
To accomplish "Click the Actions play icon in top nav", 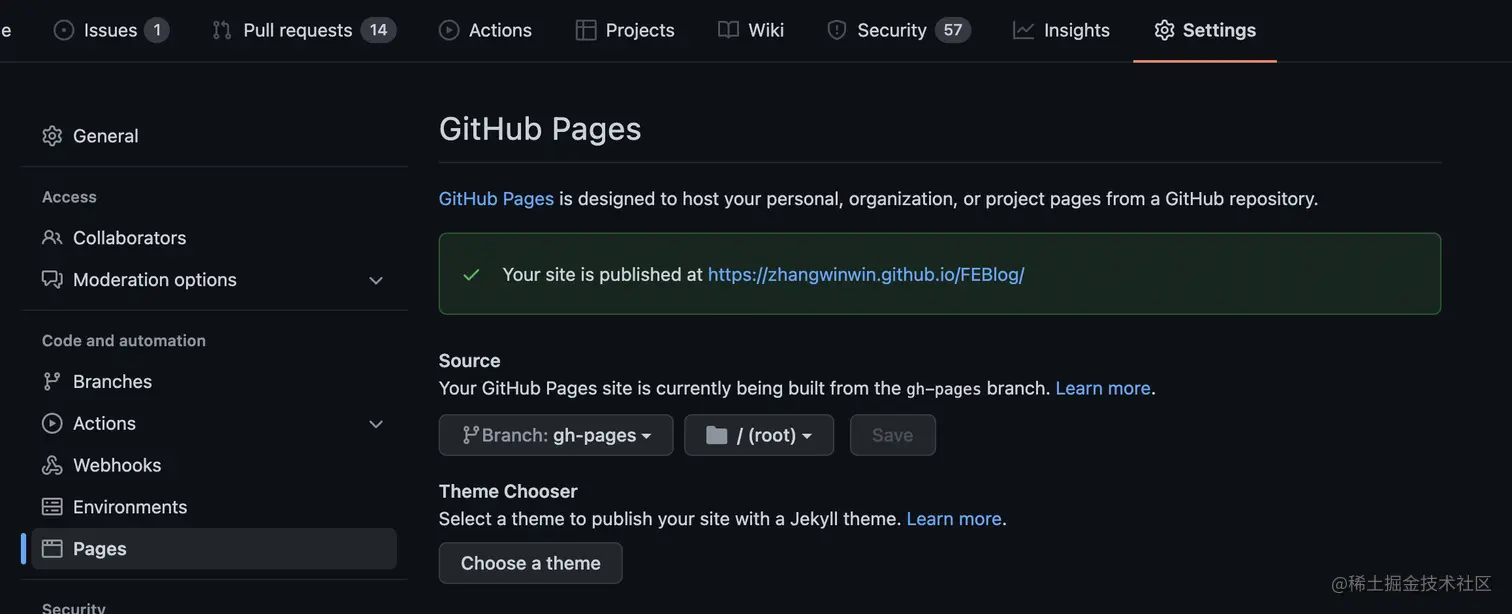I will [449, 30].
